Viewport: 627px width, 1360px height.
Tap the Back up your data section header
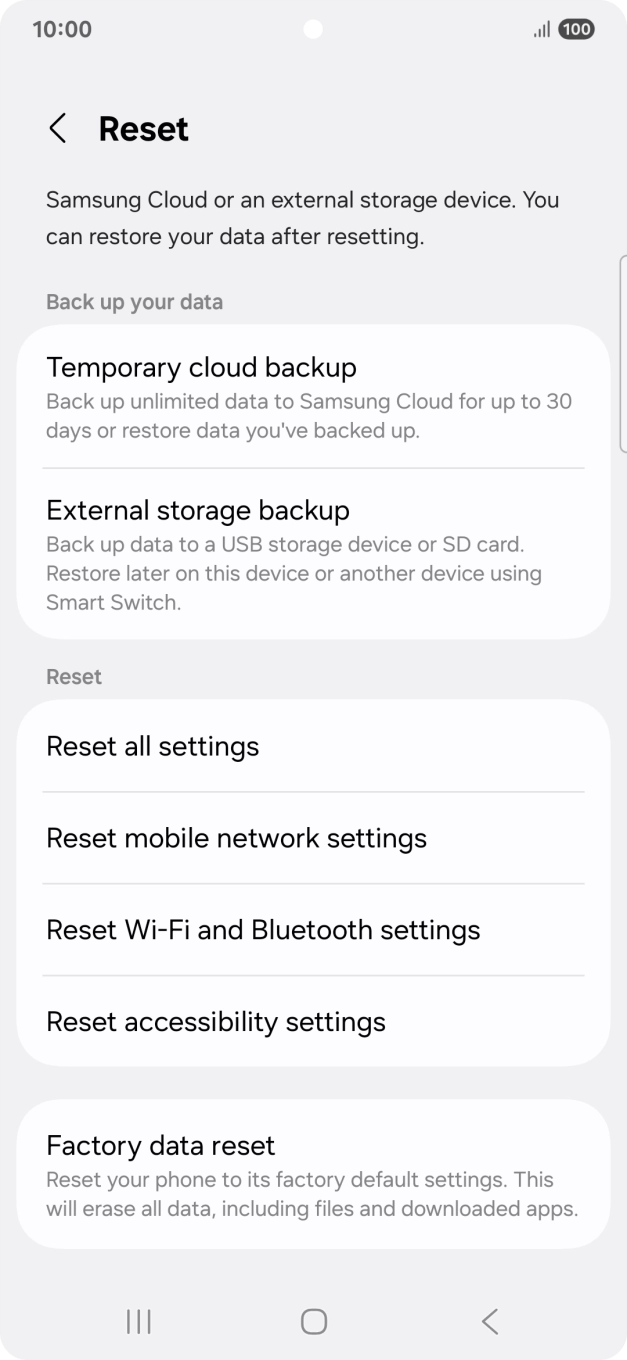(134, 301)
